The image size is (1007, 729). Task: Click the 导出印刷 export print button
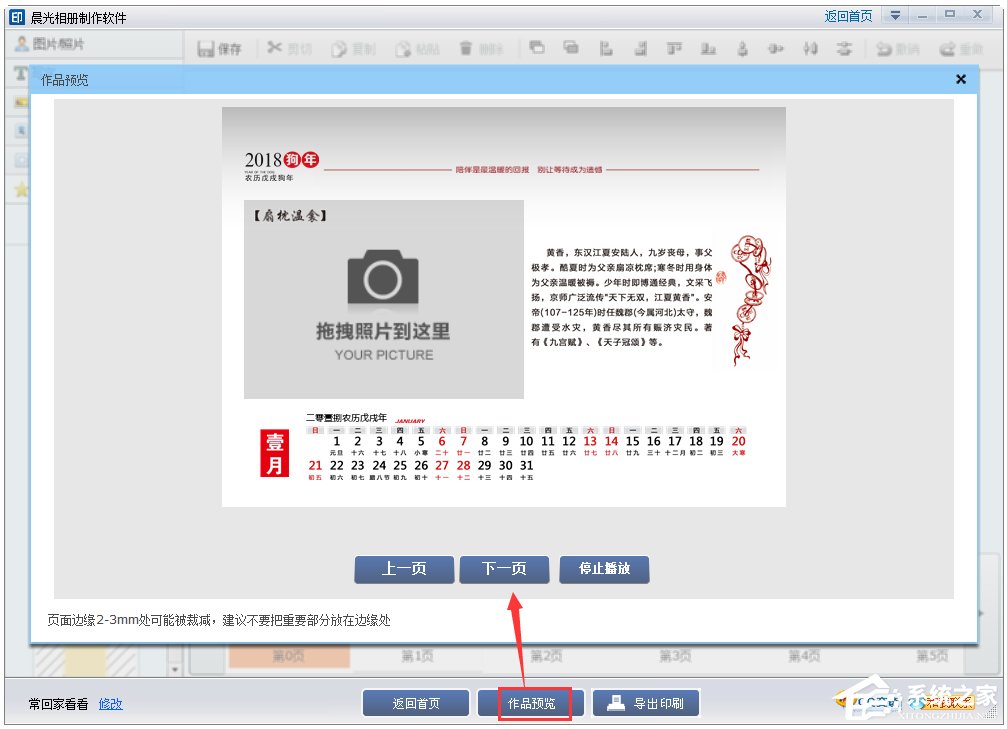point(646,702)
